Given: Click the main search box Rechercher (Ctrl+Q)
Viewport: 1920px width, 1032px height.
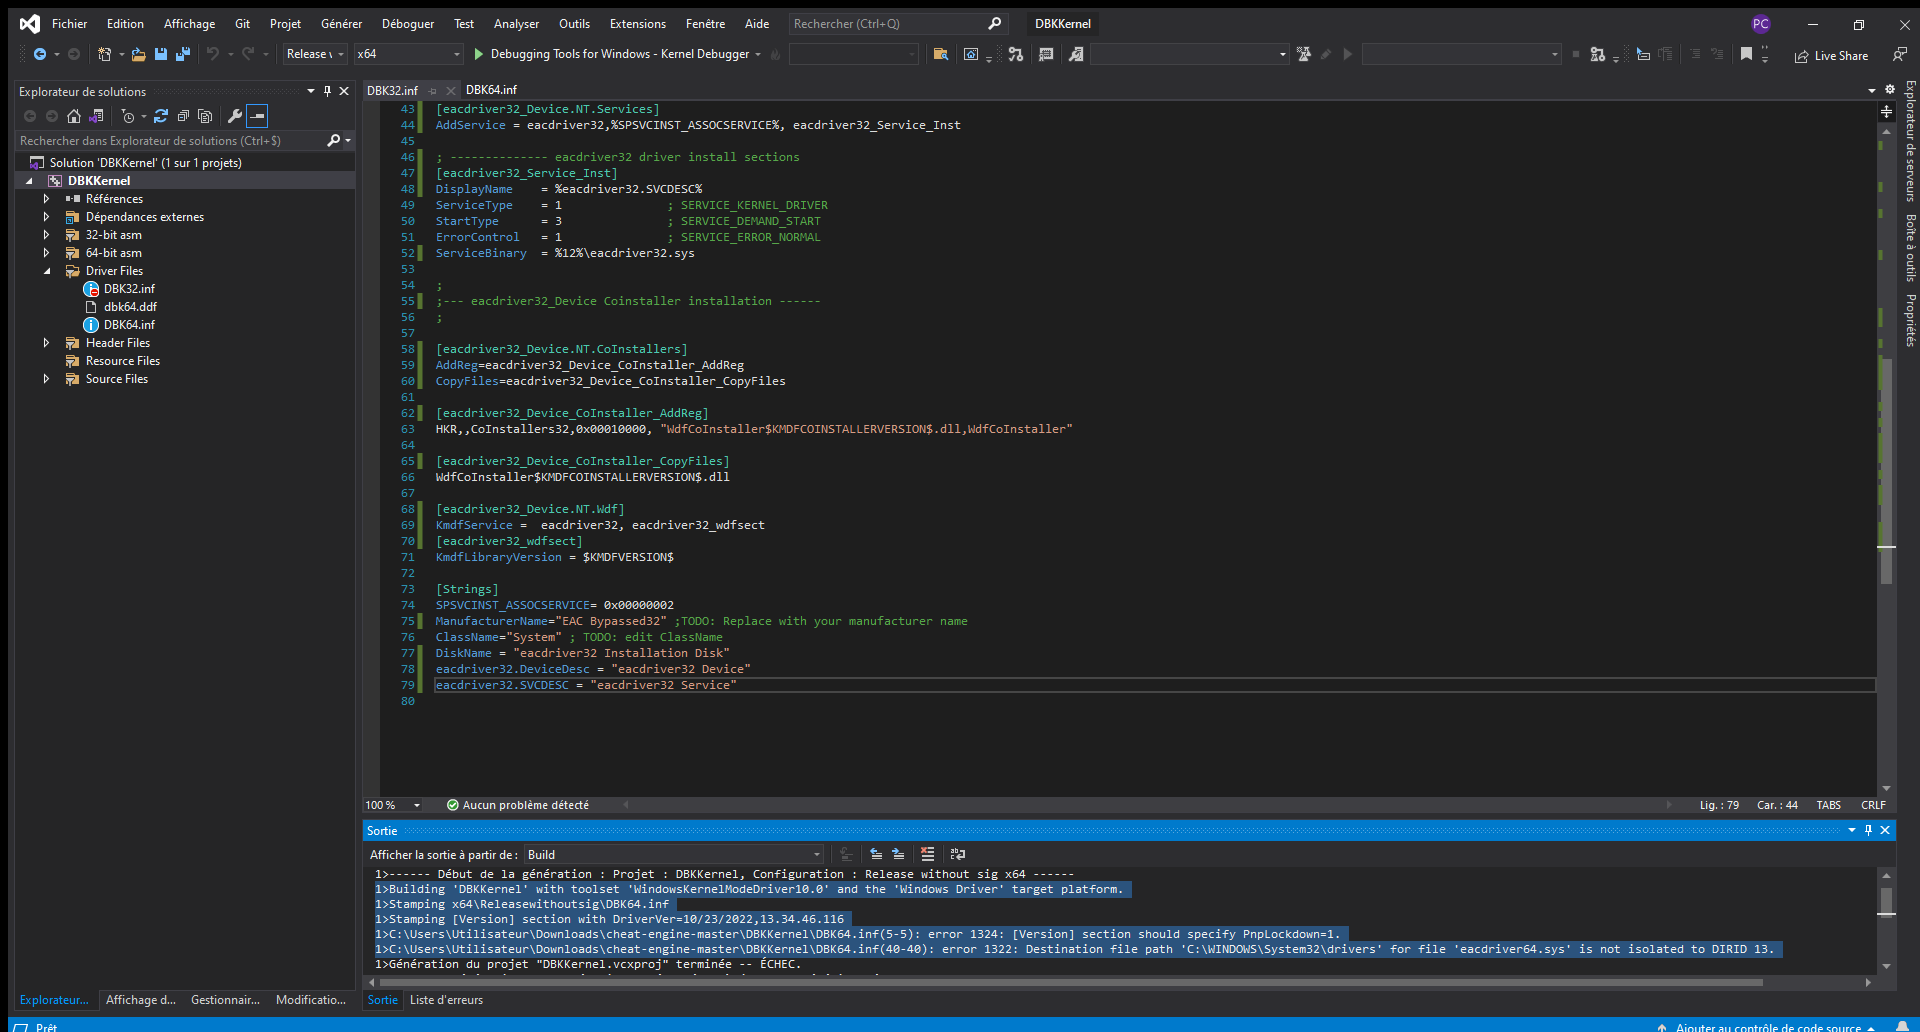Looking at the screenshot, I should [x=897, y=24].
